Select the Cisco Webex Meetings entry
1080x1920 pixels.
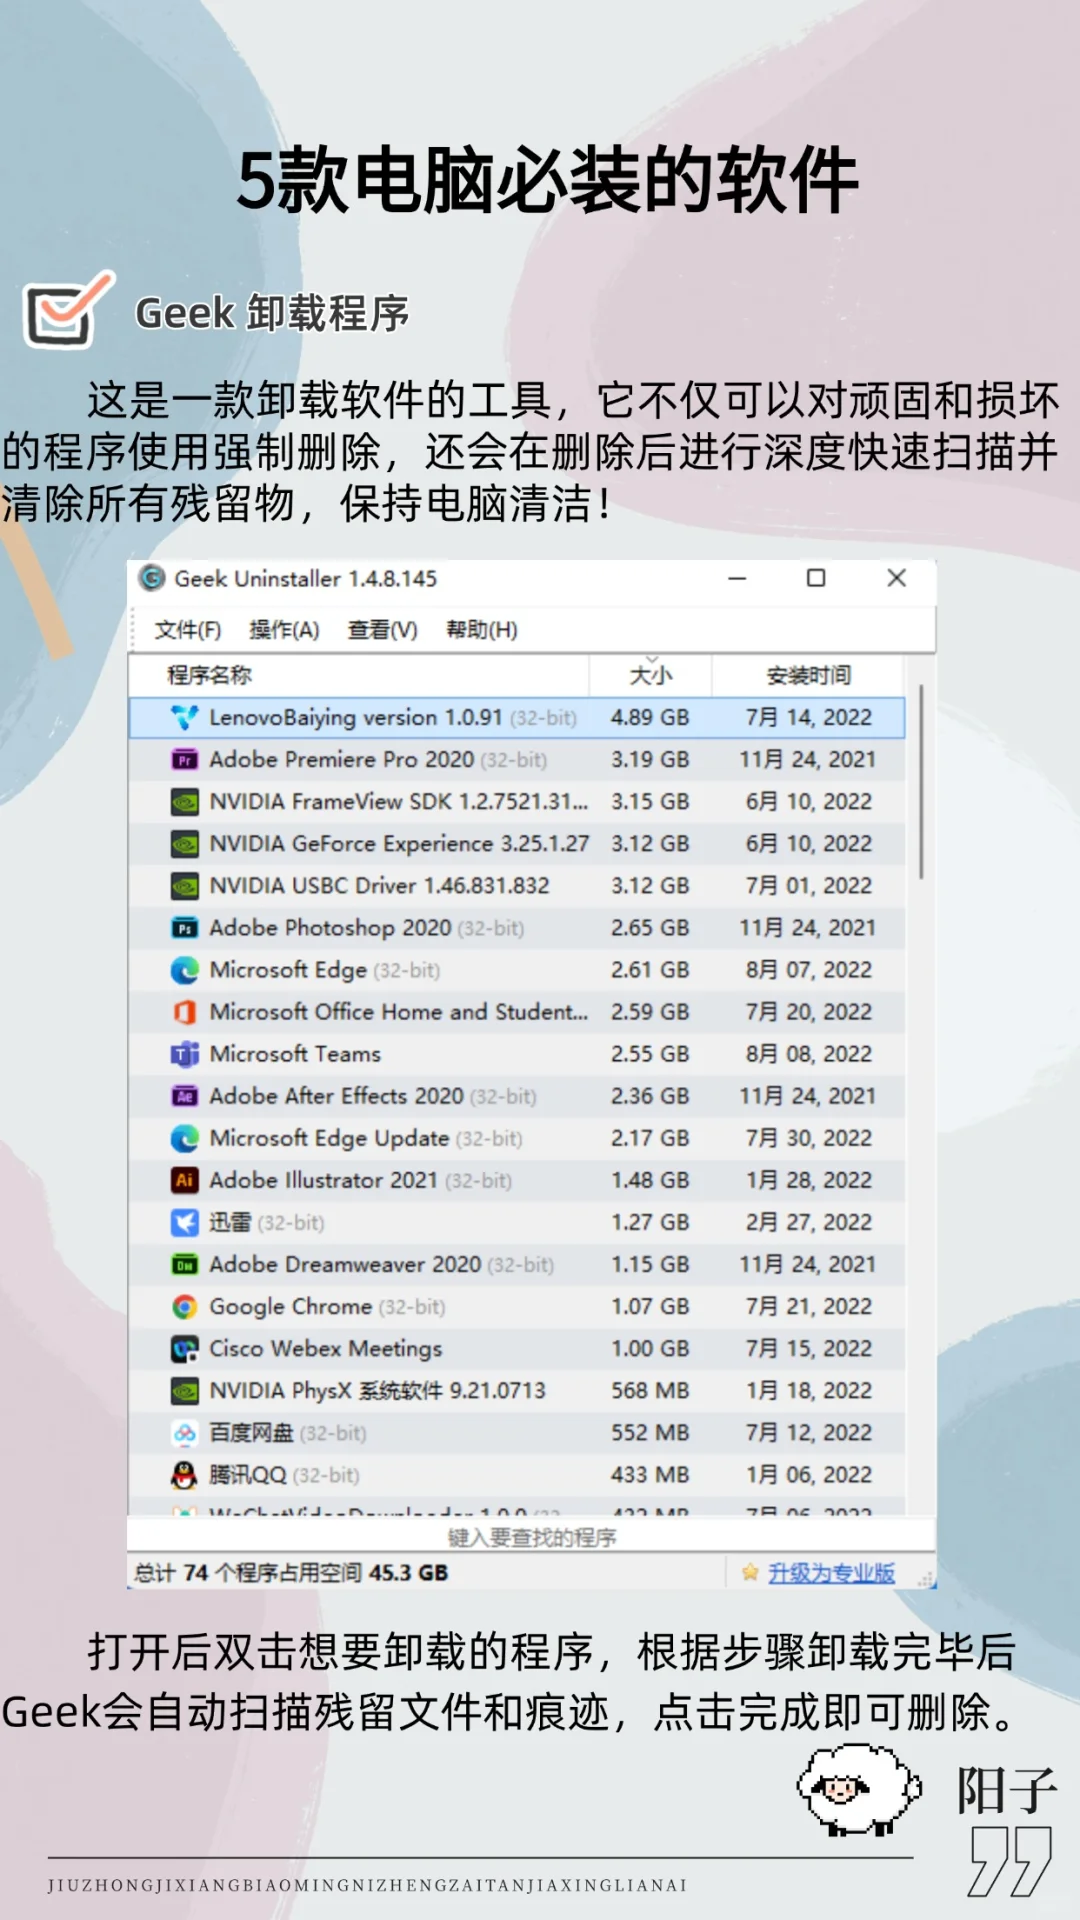click(x=517, y=1349)
